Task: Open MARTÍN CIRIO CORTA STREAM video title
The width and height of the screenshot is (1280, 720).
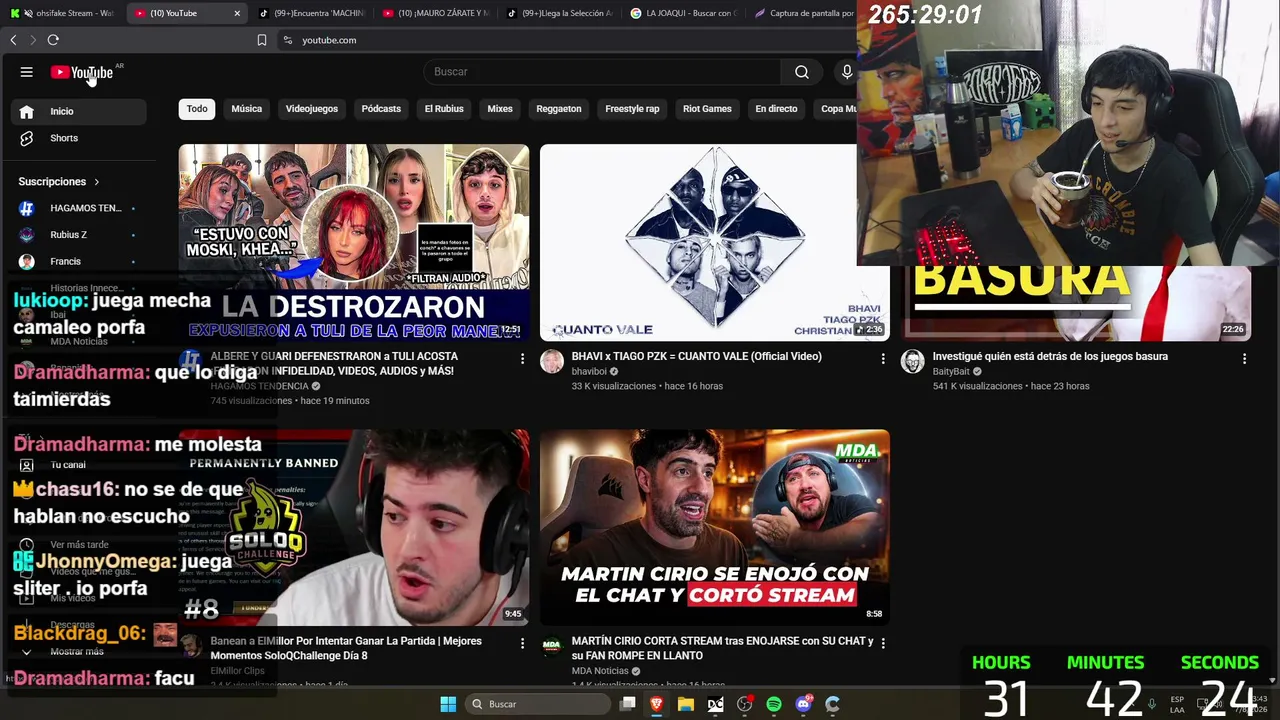Action: [x=722, y=648]
